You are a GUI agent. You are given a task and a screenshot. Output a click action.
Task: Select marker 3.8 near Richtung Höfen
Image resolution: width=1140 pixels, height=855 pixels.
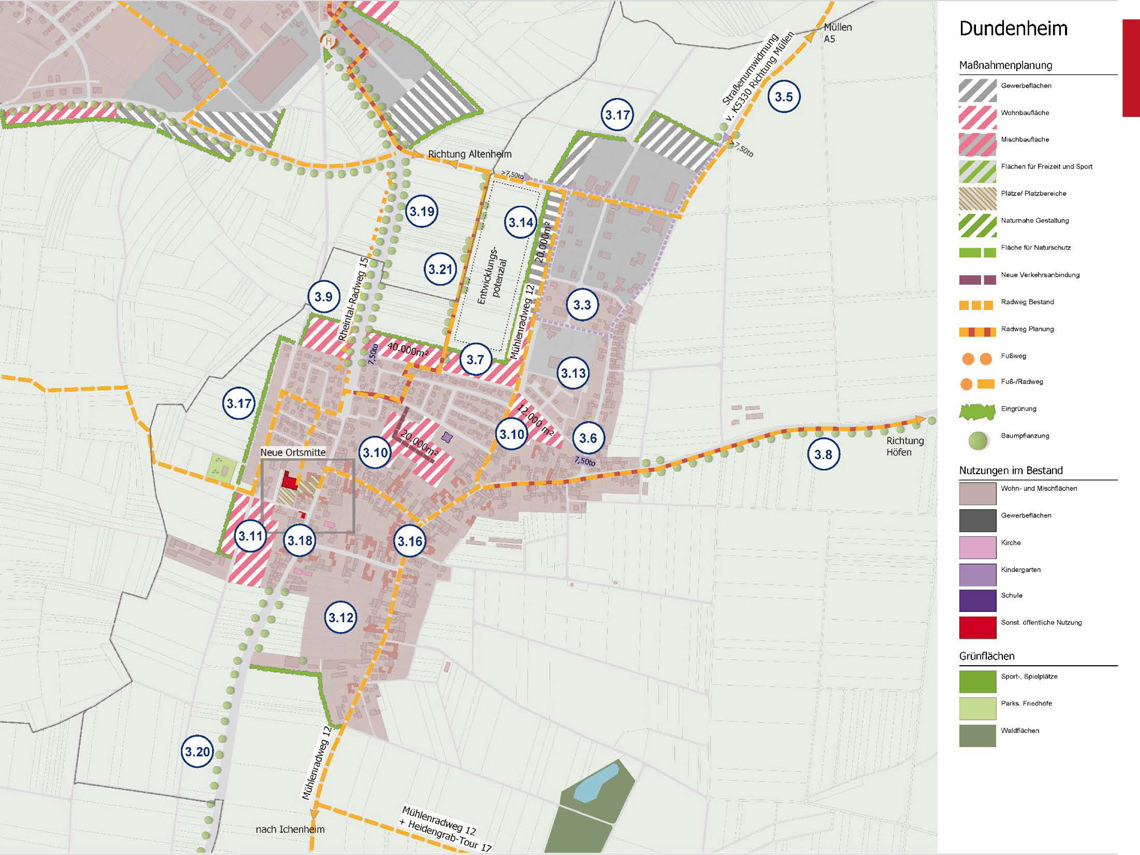(823, 455)
